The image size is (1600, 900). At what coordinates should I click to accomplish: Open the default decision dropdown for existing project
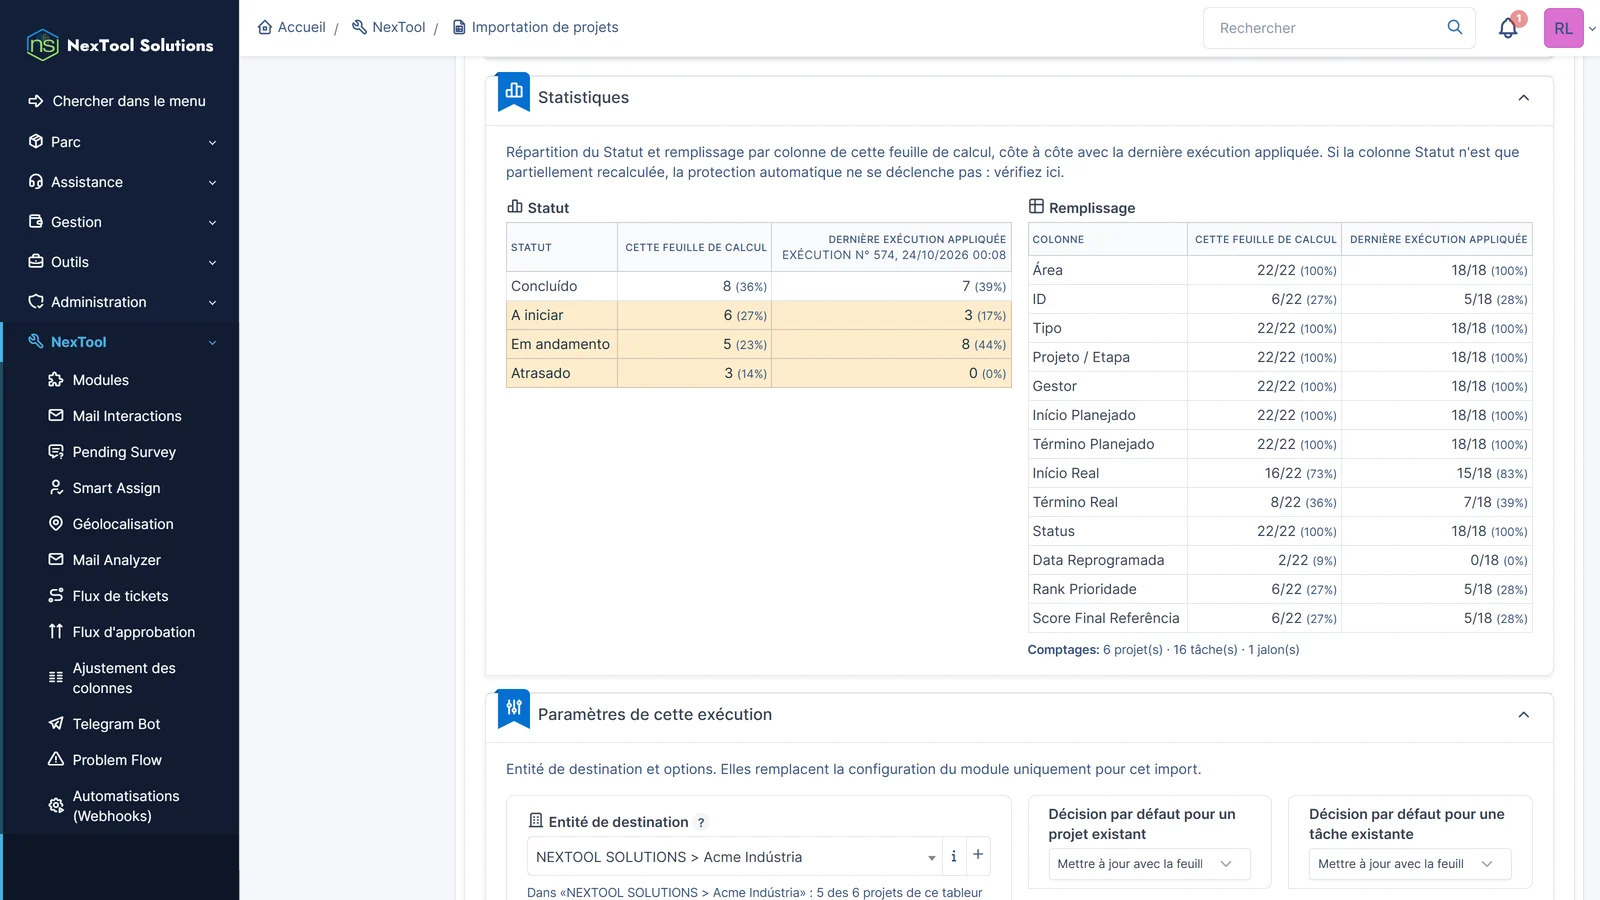(x=1149, y=864)
